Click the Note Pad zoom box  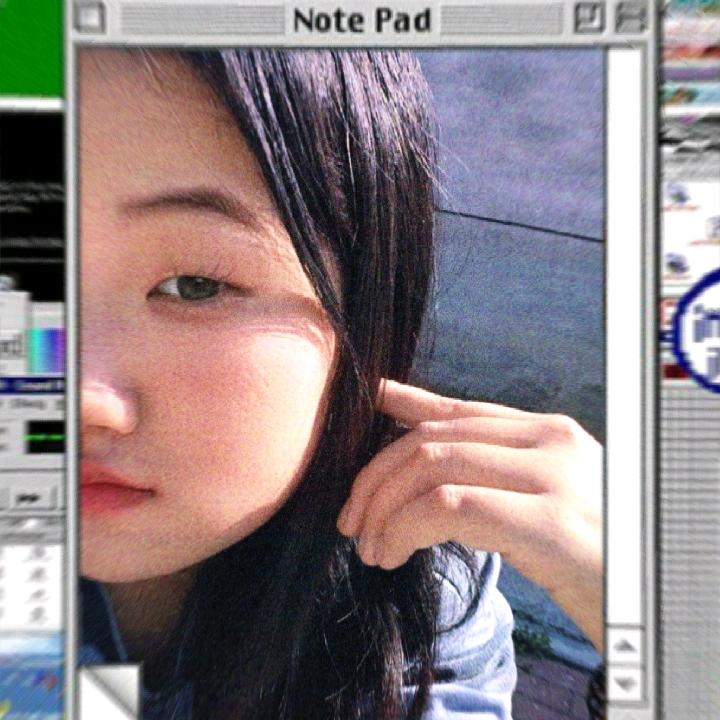tap(589, 17)
